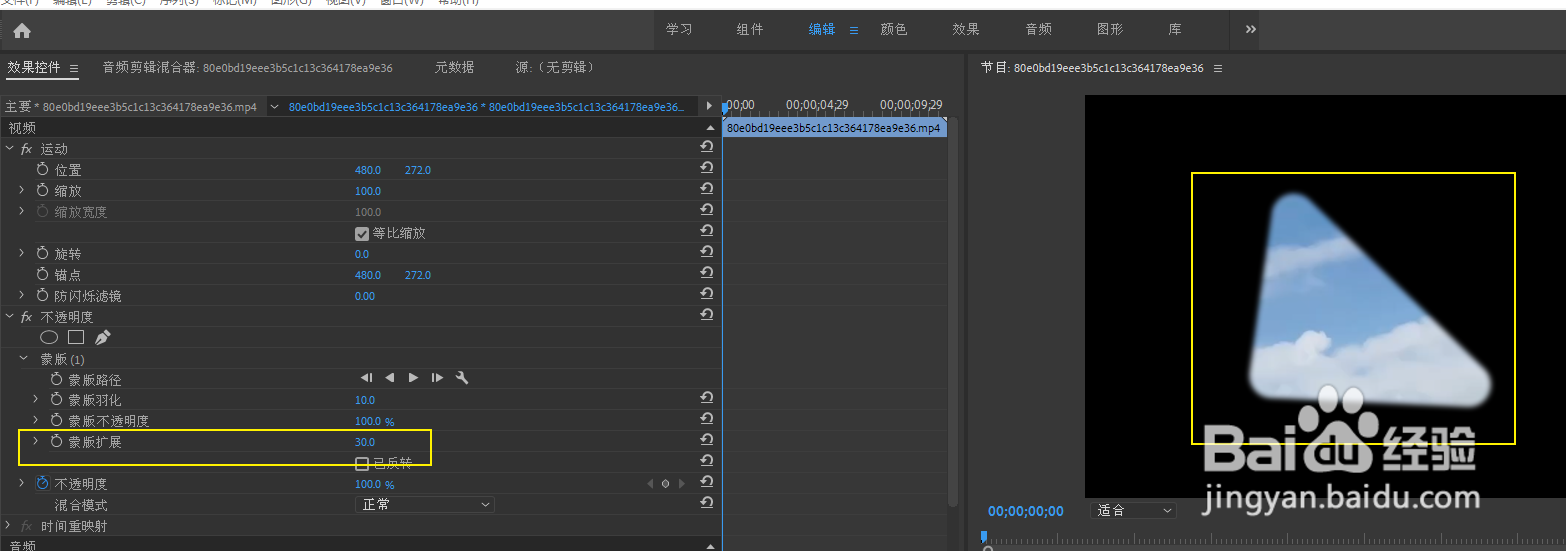This screenshot has width=1566, height=551.
Task: Reset the 旋转 parameter
Action: coord(707,252)
